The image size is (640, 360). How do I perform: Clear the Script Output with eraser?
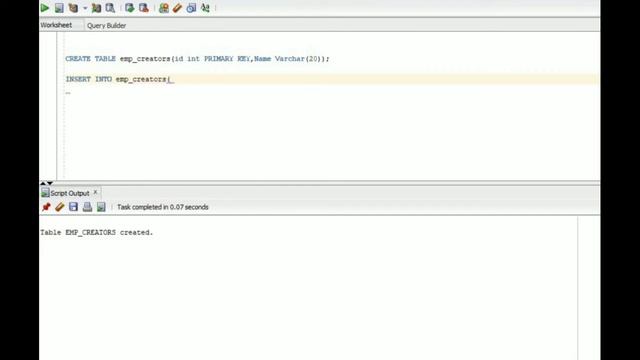click(60, 207)
